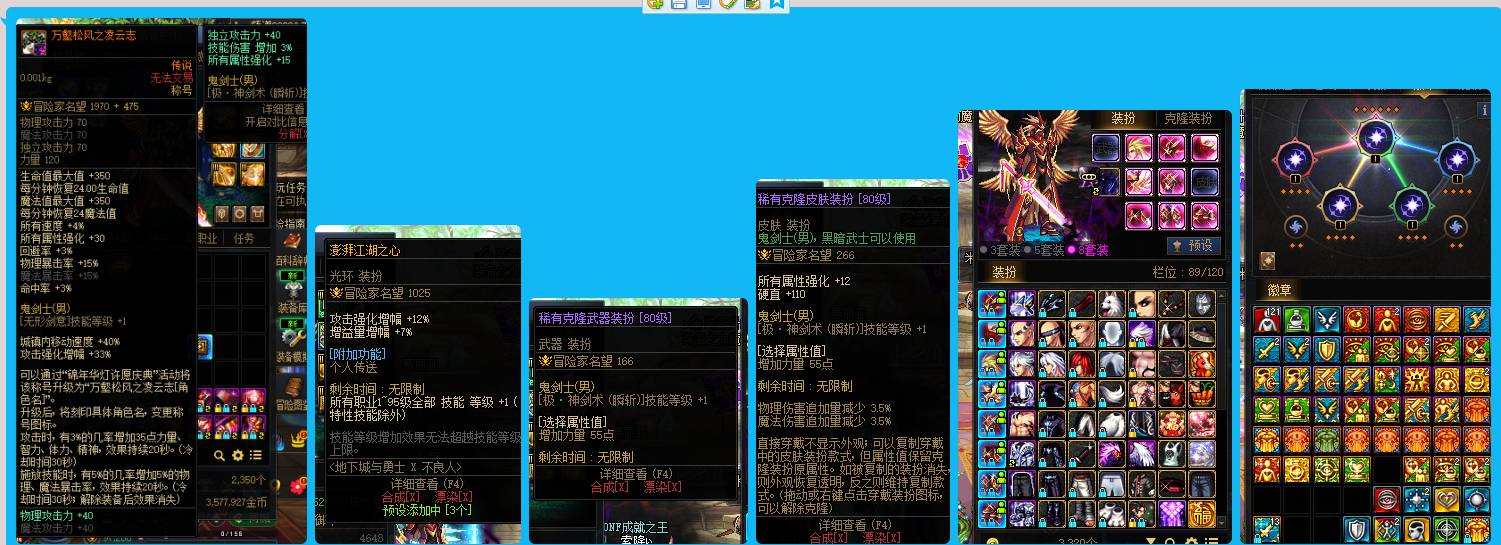Select the white wolf head avatar item

tap(1113, 303)
